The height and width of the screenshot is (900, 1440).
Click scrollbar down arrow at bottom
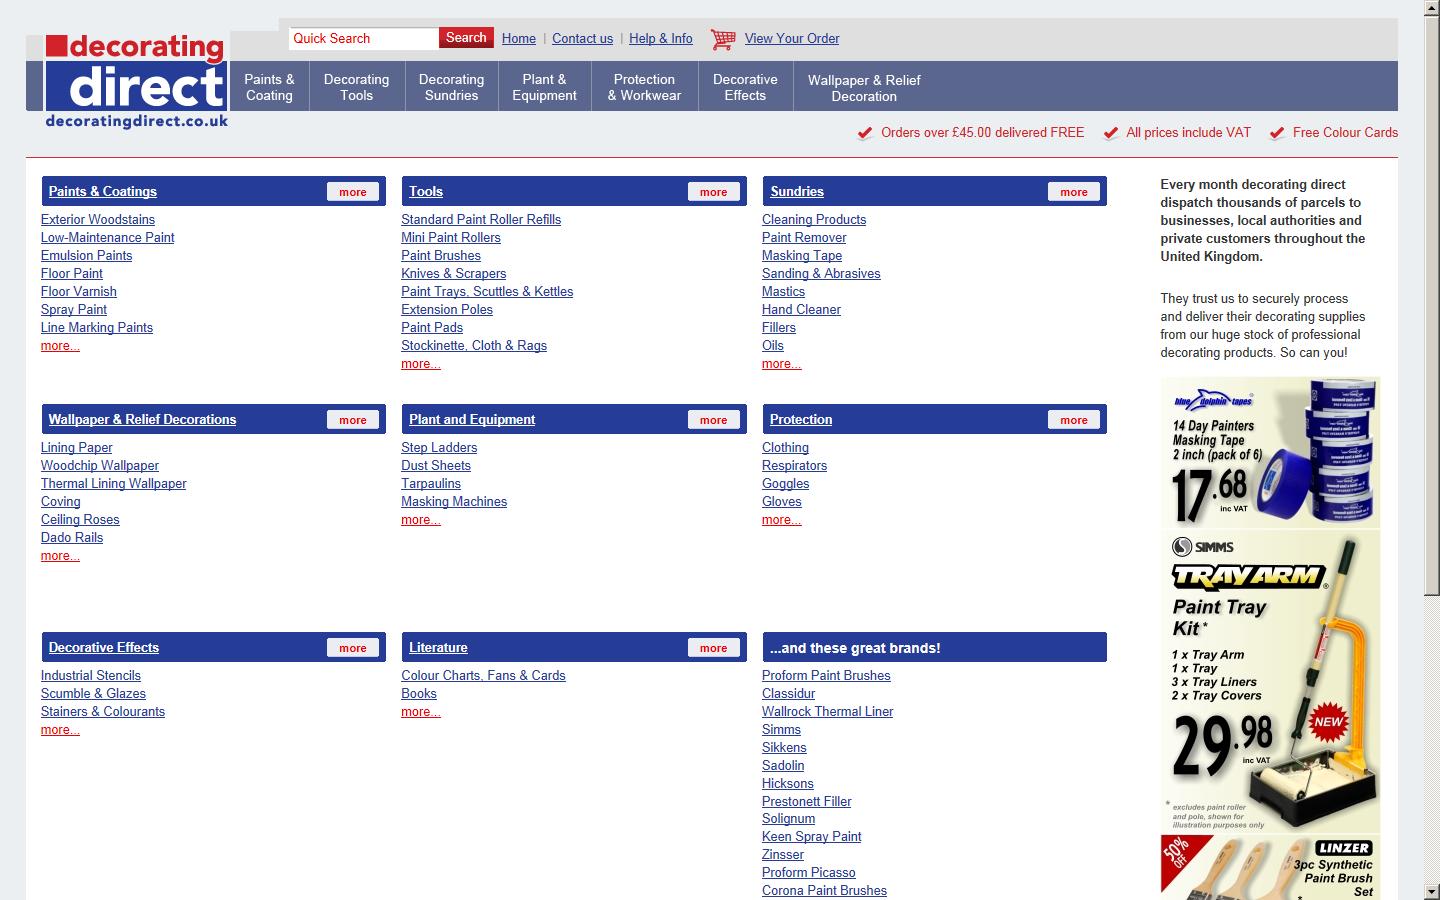click(1431, 890)
